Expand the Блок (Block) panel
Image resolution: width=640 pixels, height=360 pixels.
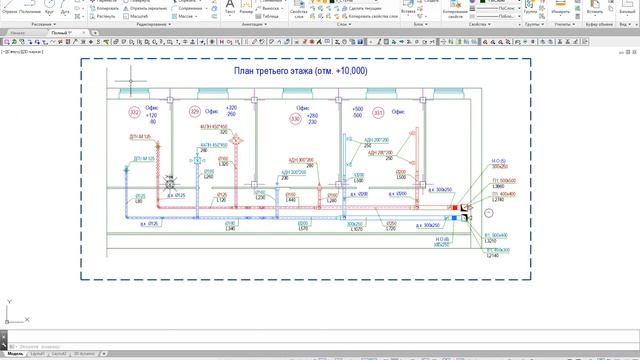[421, 24]
